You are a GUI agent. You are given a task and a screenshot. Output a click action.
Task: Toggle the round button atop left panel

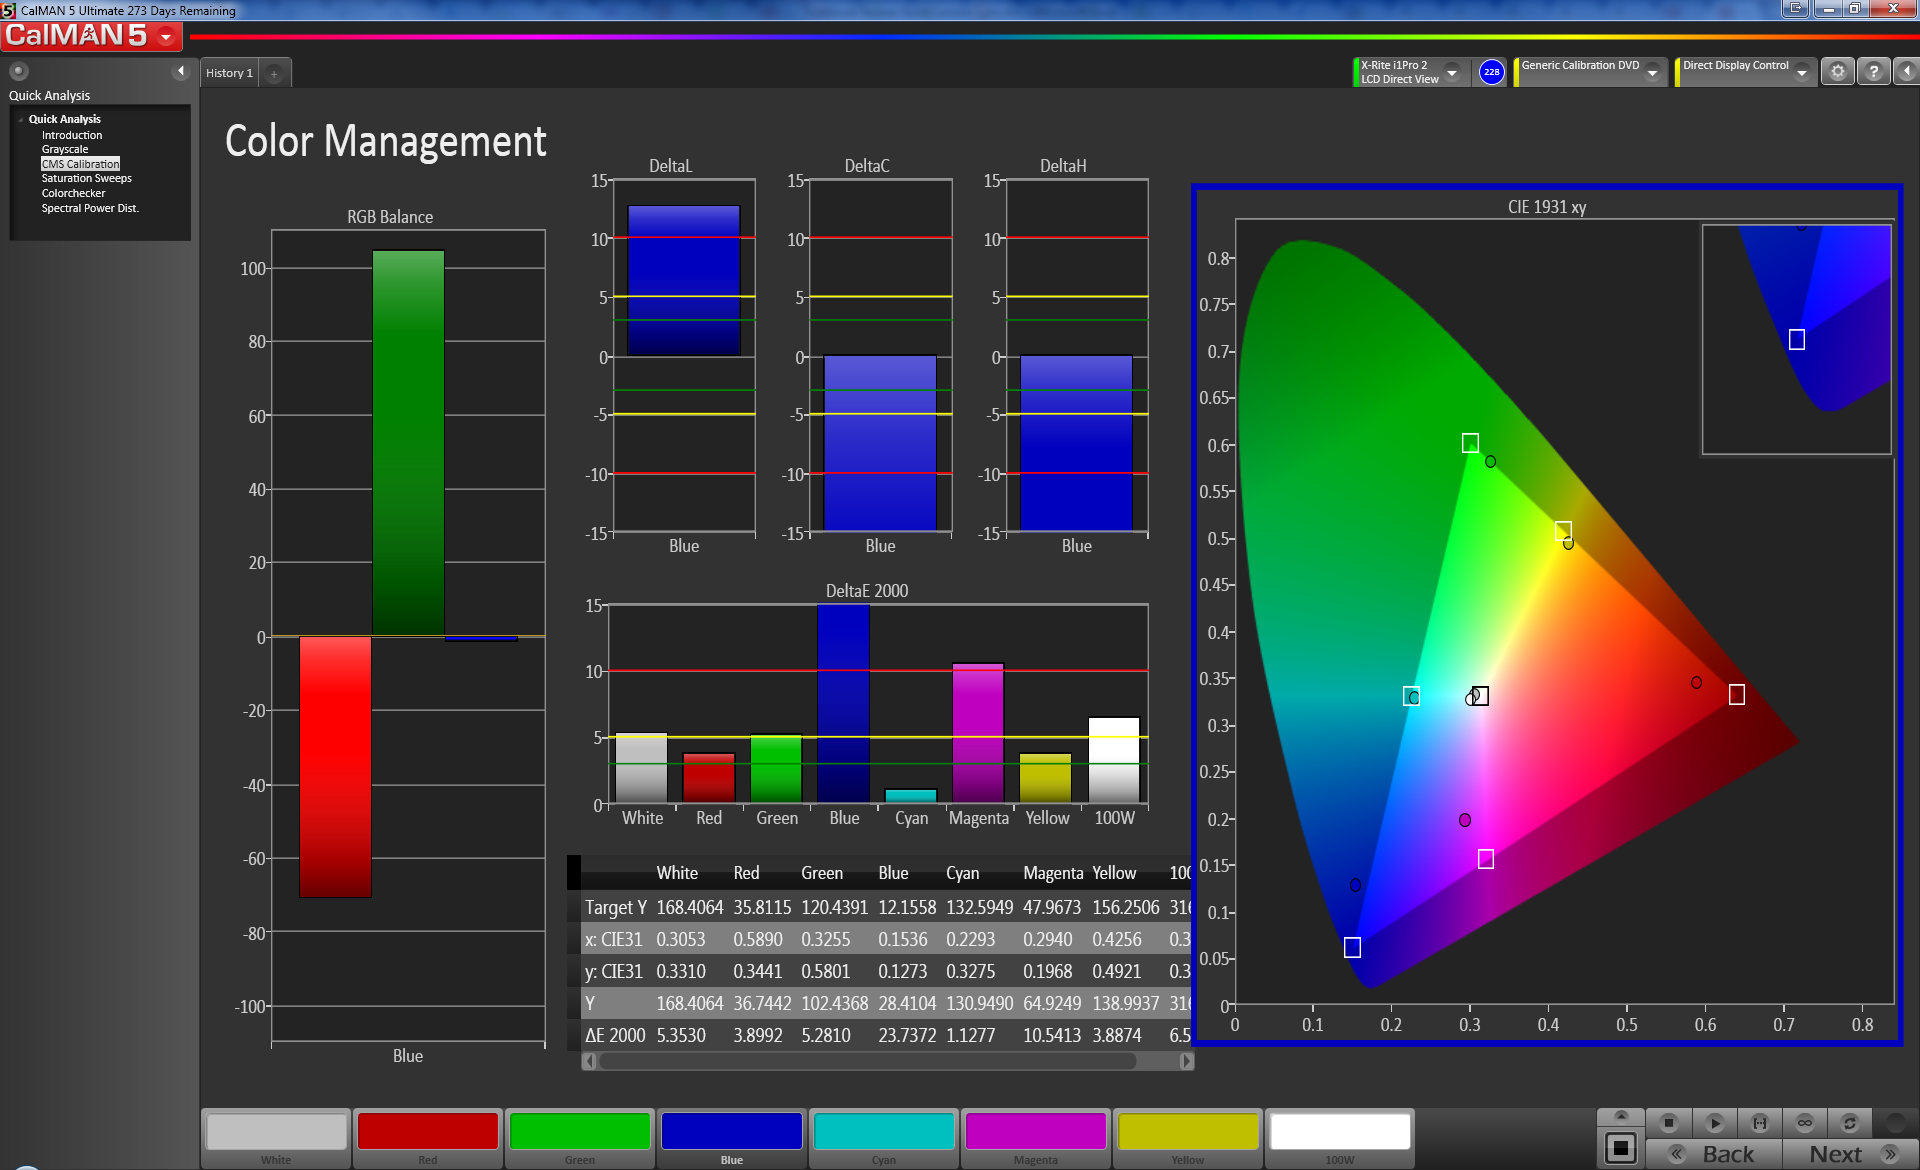coord(18,71)
